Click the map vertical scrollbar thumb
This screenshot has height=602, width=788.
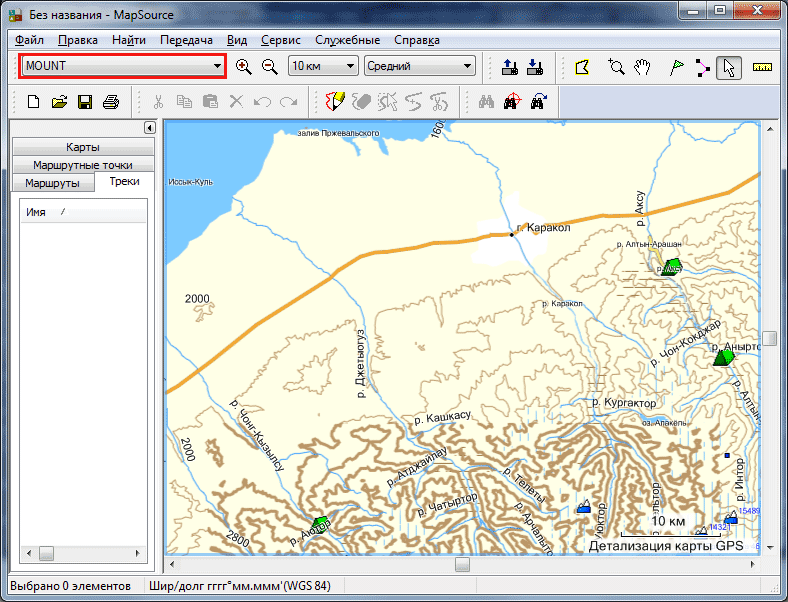(x=769, y=339)
